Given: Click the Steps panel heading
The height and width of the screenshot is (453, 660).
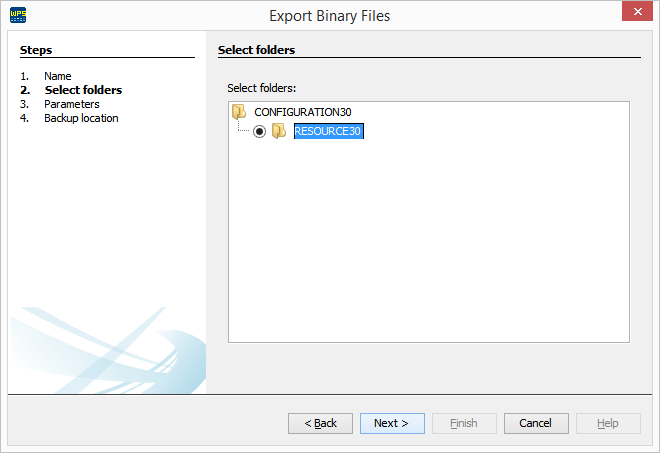Looking at the screenshot, I should click(x=36, y=50).
